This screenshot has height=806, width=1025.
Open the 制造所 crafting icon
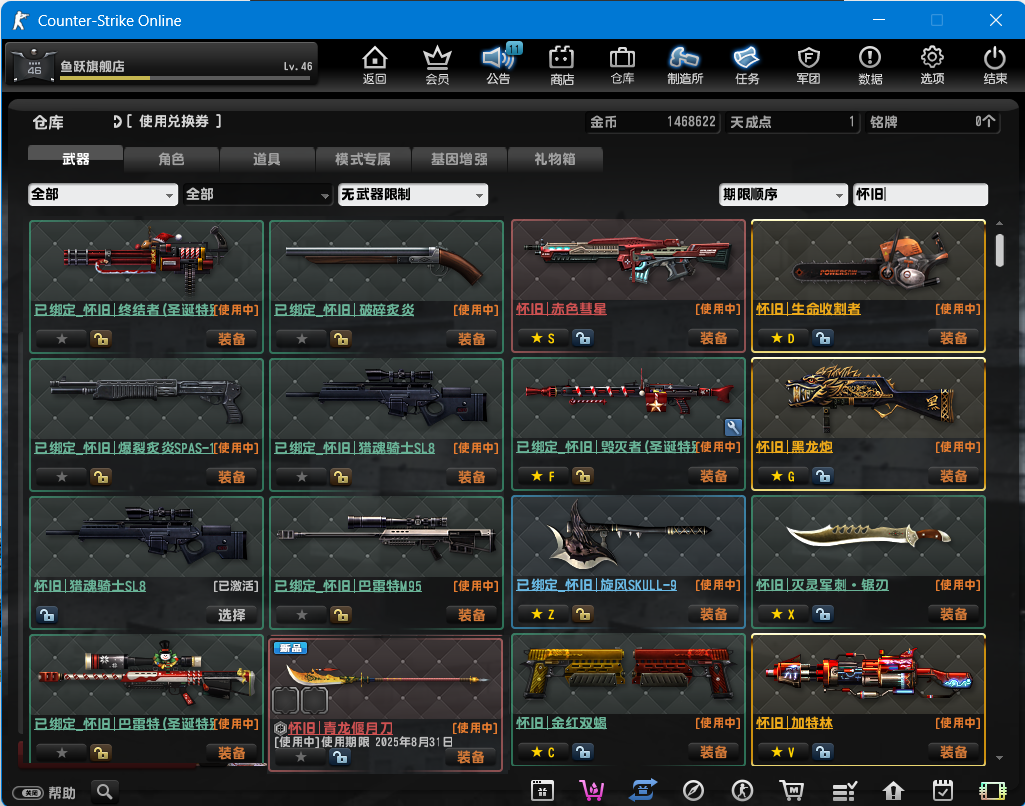[685, 65]
